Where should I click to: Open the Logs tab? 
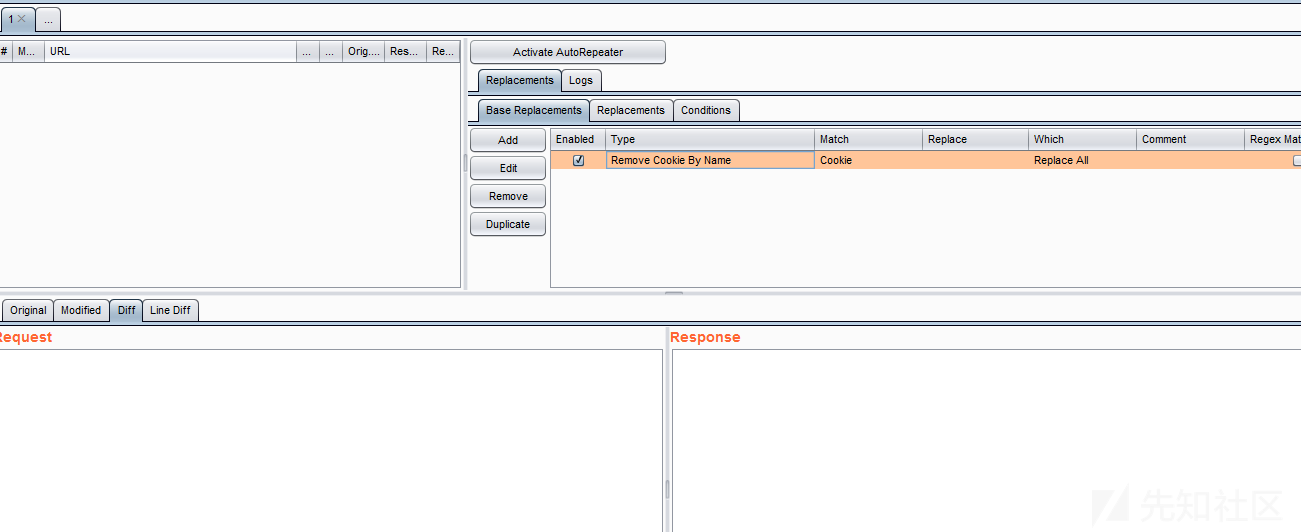(581, 80)
